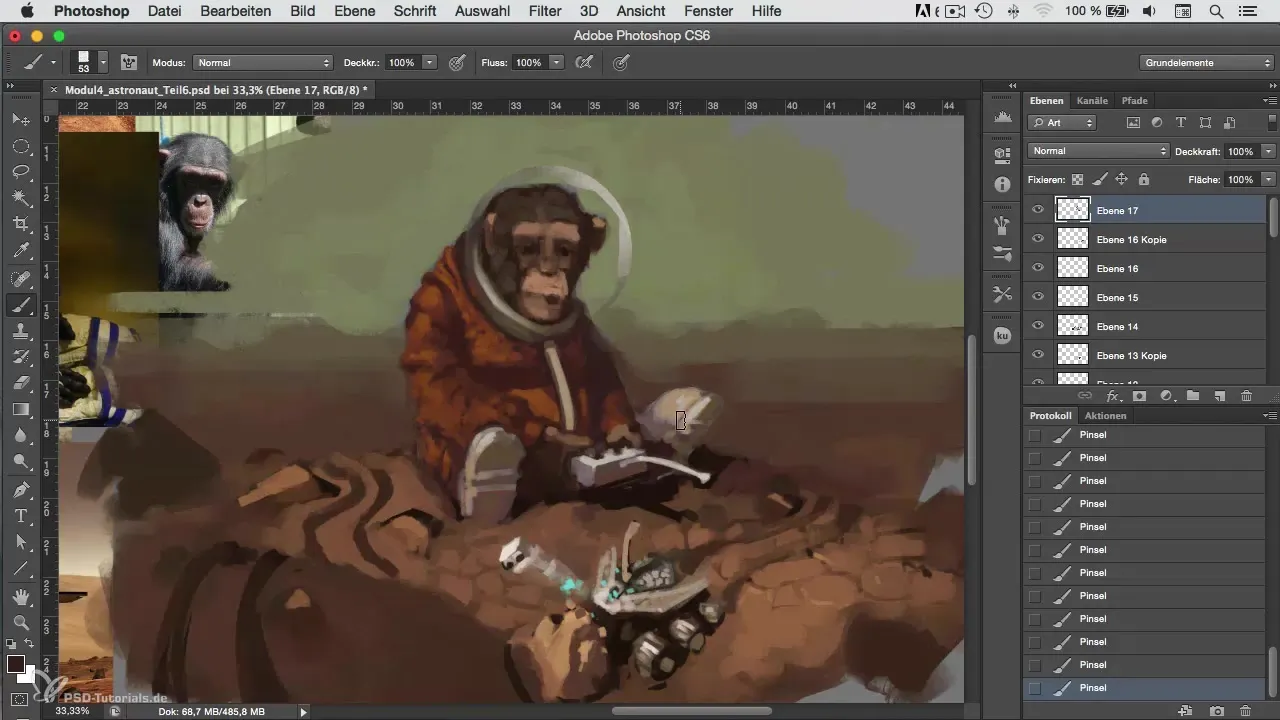Open layer filter type Art dropdown
The width and height of the screenshot is (1280, 720).
click(1062, 122)
